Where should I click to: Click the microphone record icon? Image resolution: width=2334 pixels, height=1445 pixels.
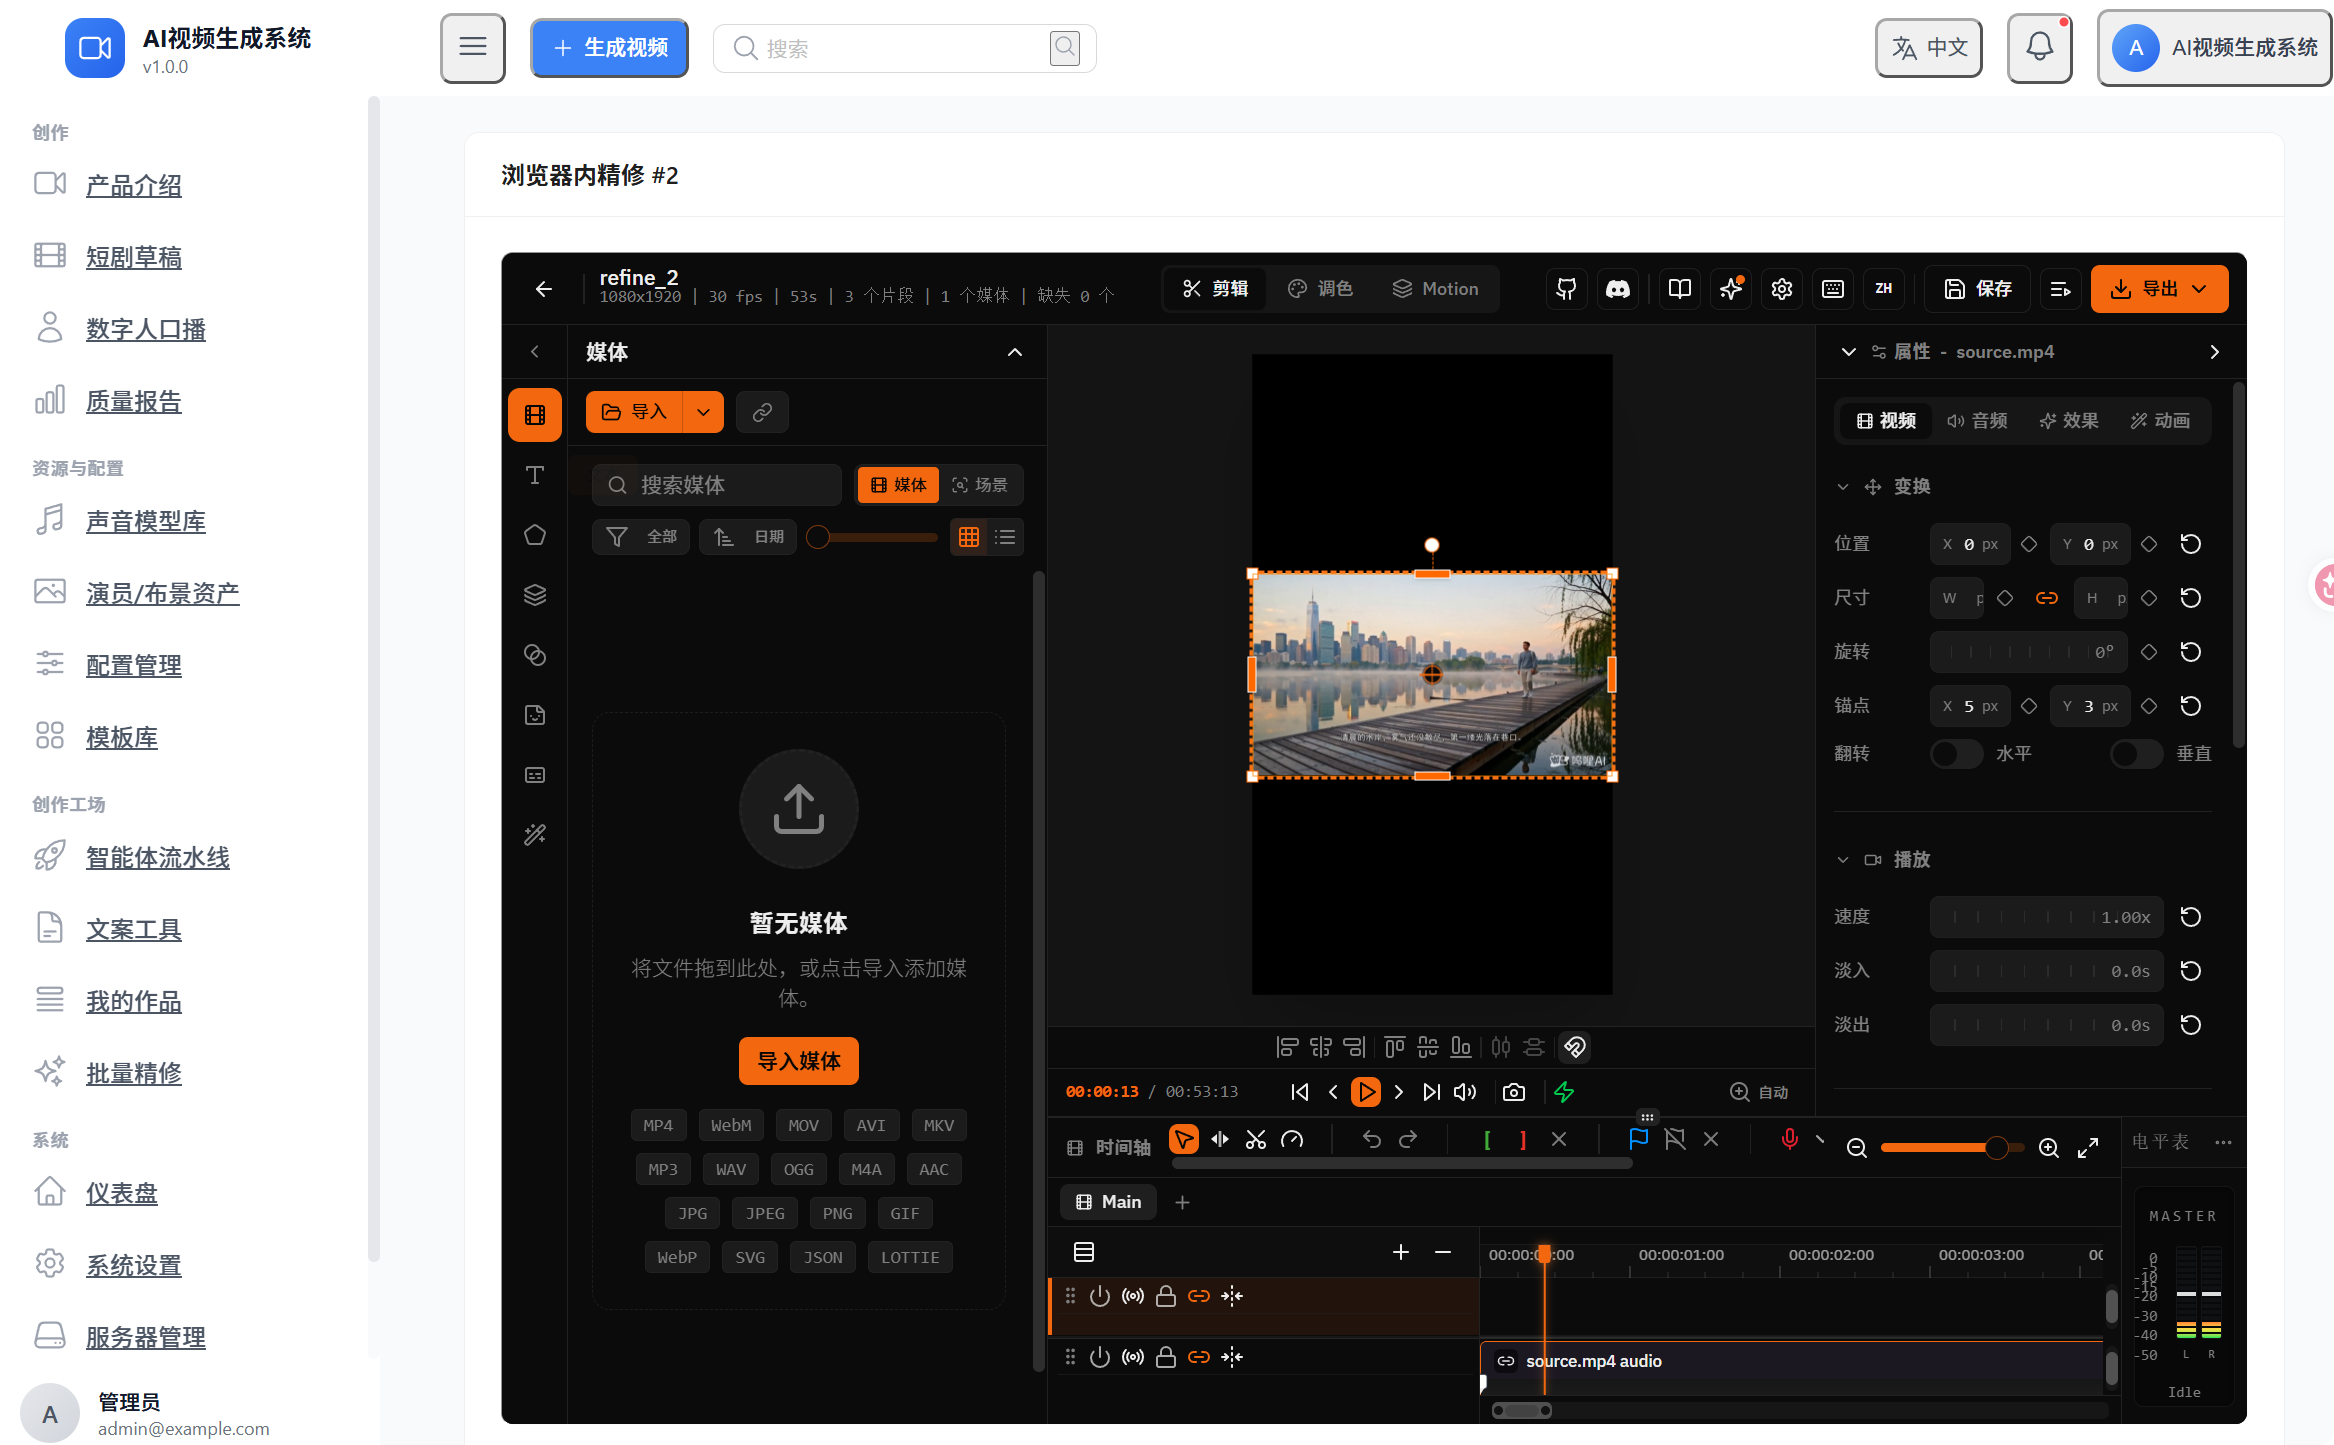point(1789,1140)
